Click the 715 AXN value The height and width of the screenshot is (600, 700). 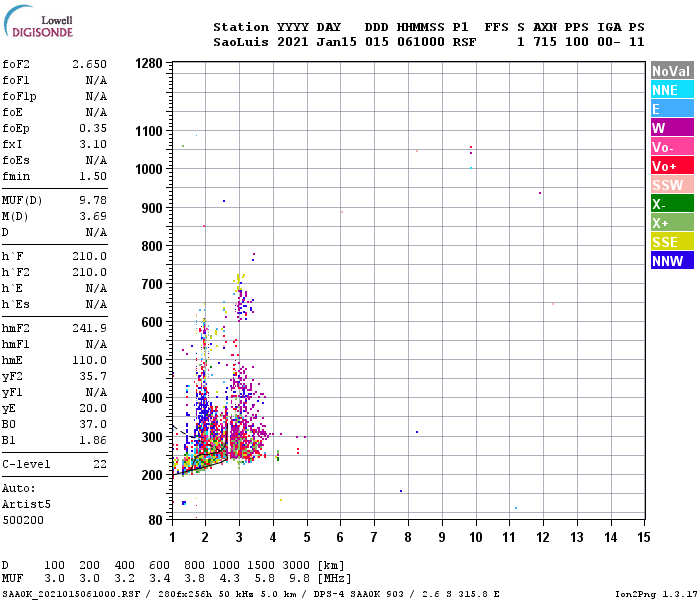click(545, 42)
